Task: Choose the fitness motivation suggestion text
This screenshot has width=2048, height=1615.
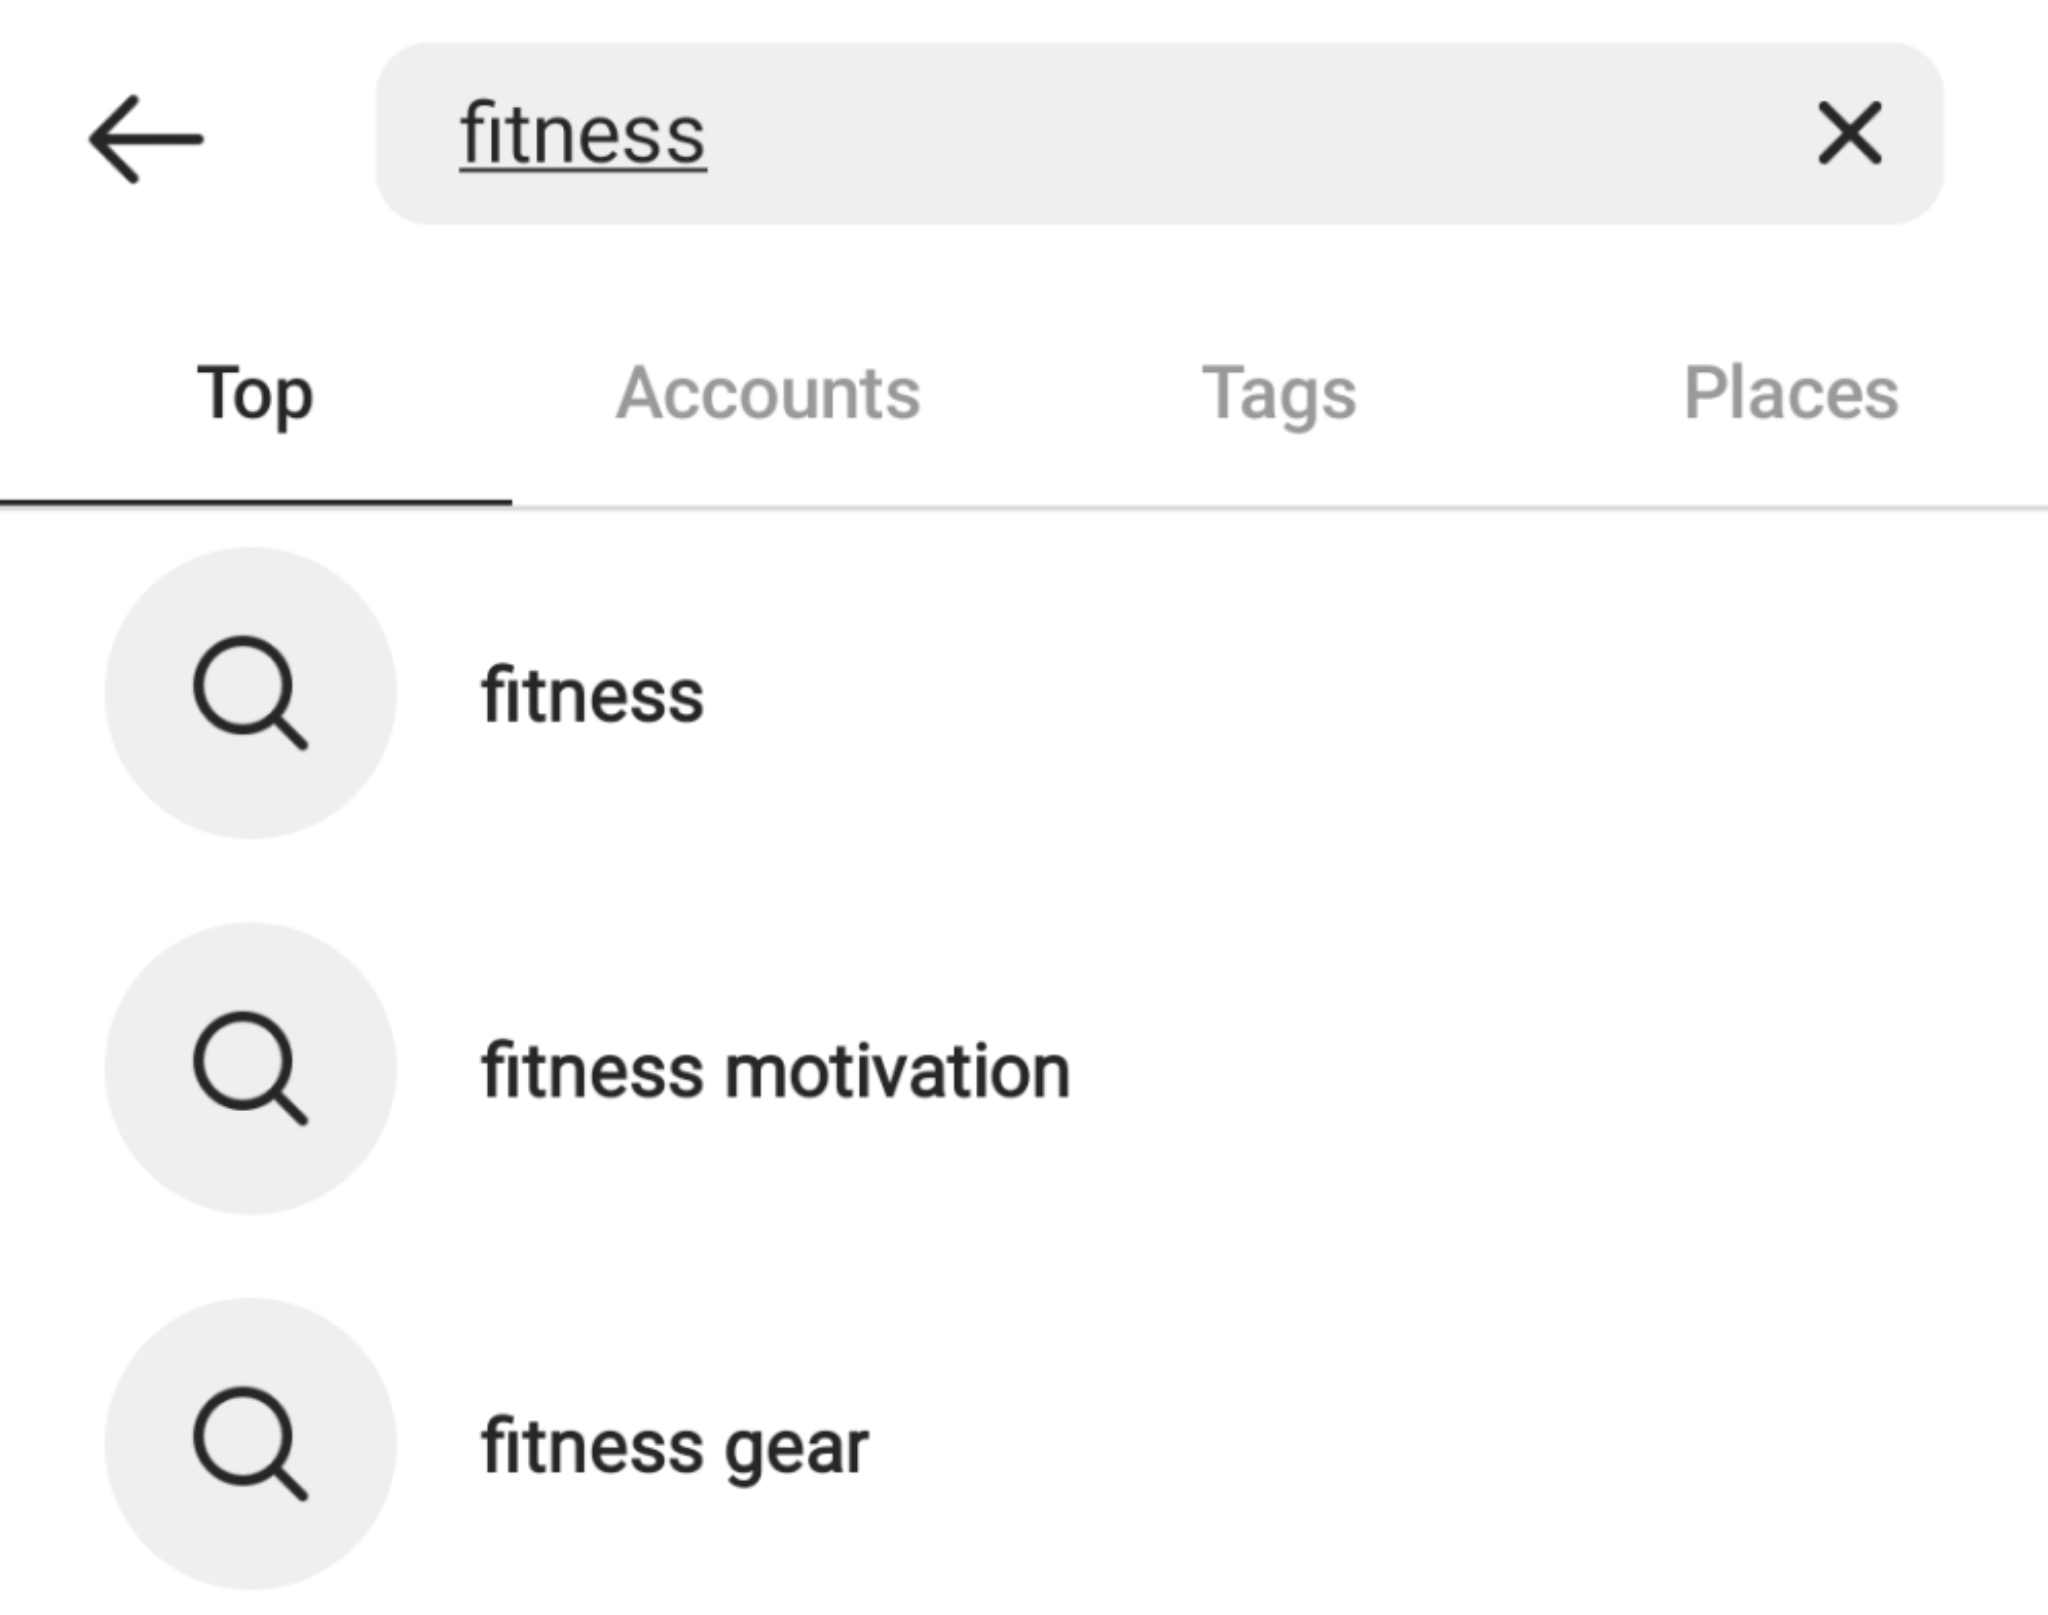Action: [775, 1071]
